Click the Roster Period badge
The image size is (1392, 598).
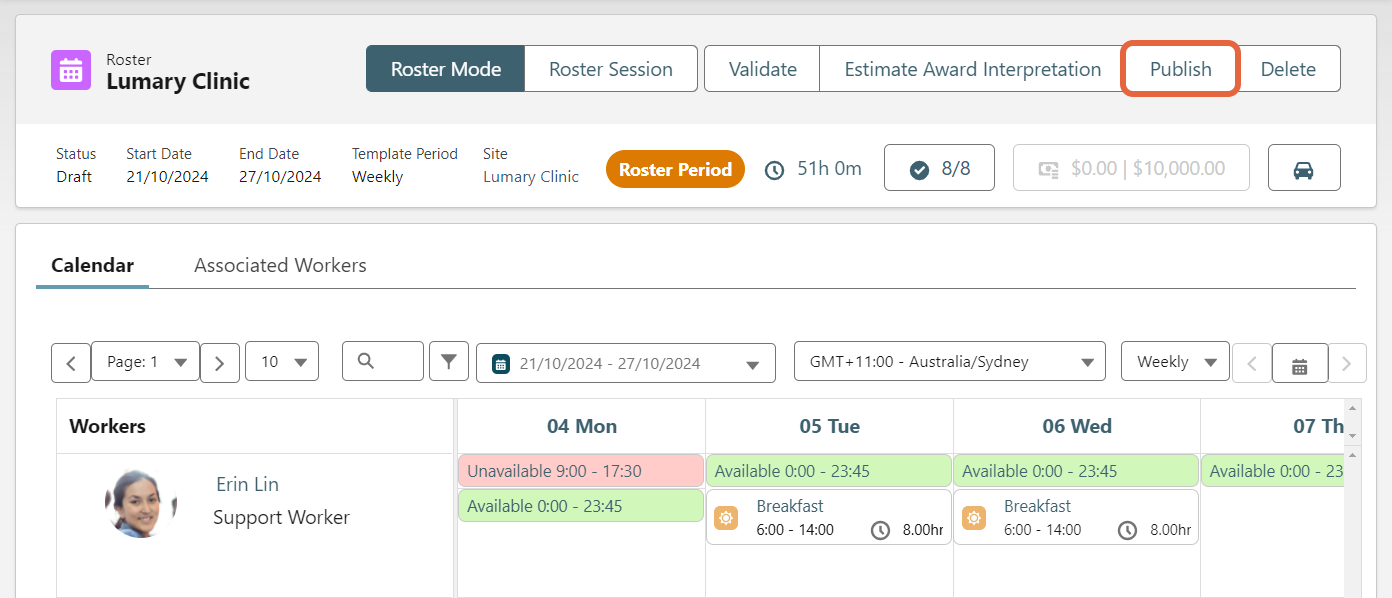(x=675, y=168)
